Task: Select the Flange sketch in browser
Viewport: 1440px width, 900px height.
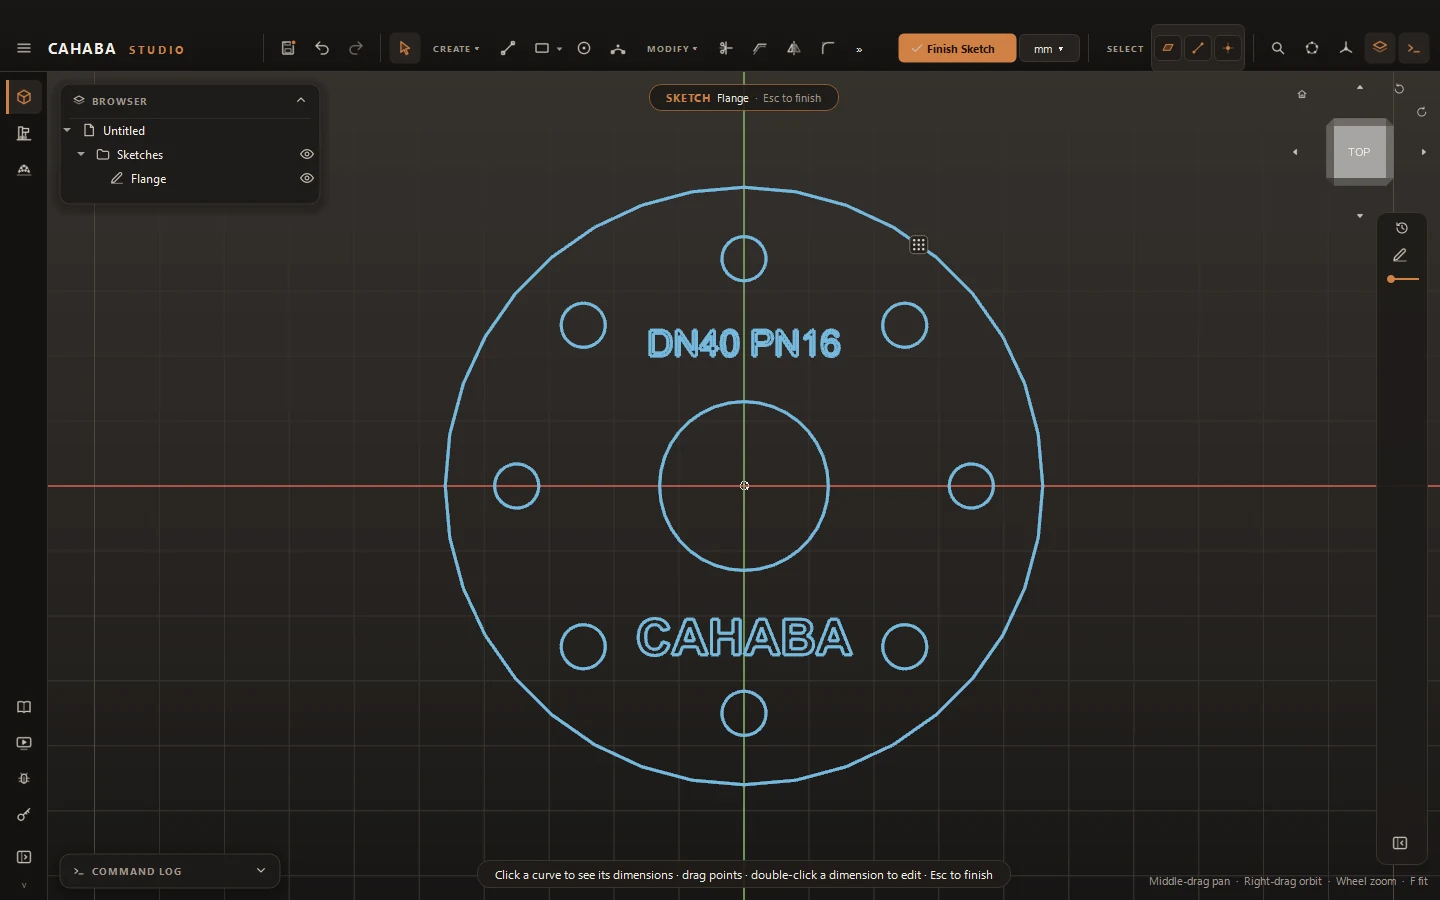Action: click(x=148, y=178)
